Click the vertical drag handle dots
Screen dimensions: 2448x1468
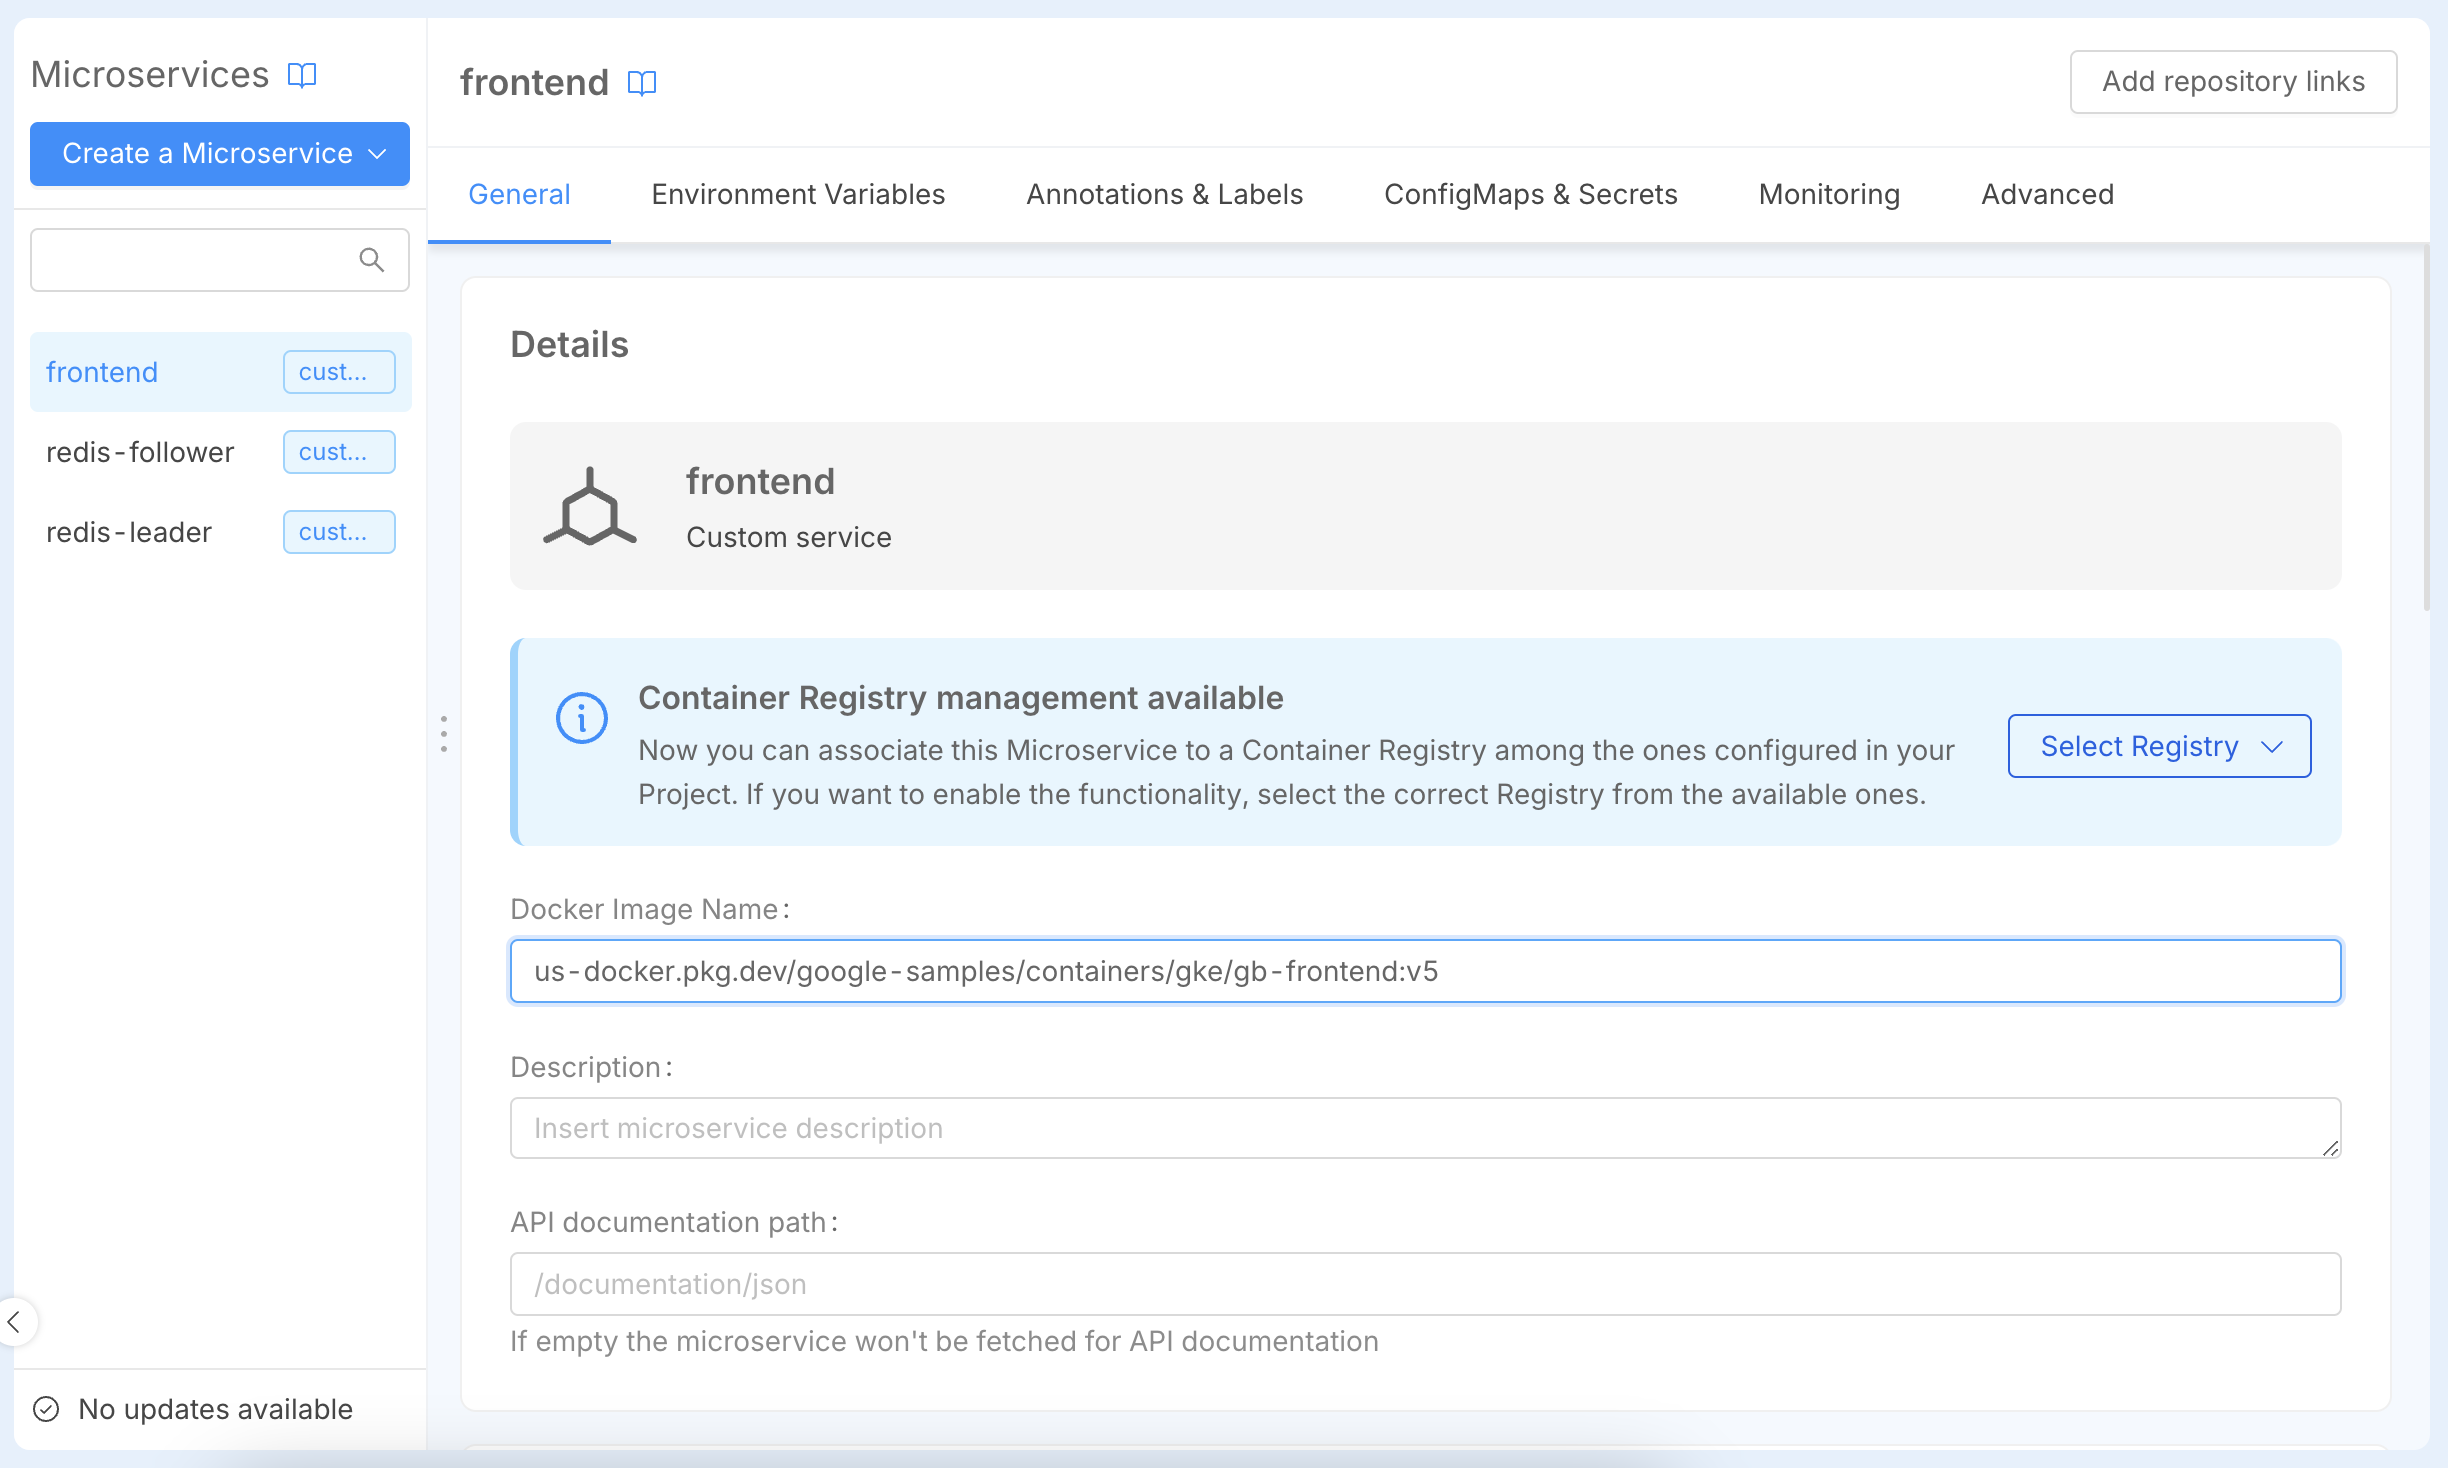443,734
